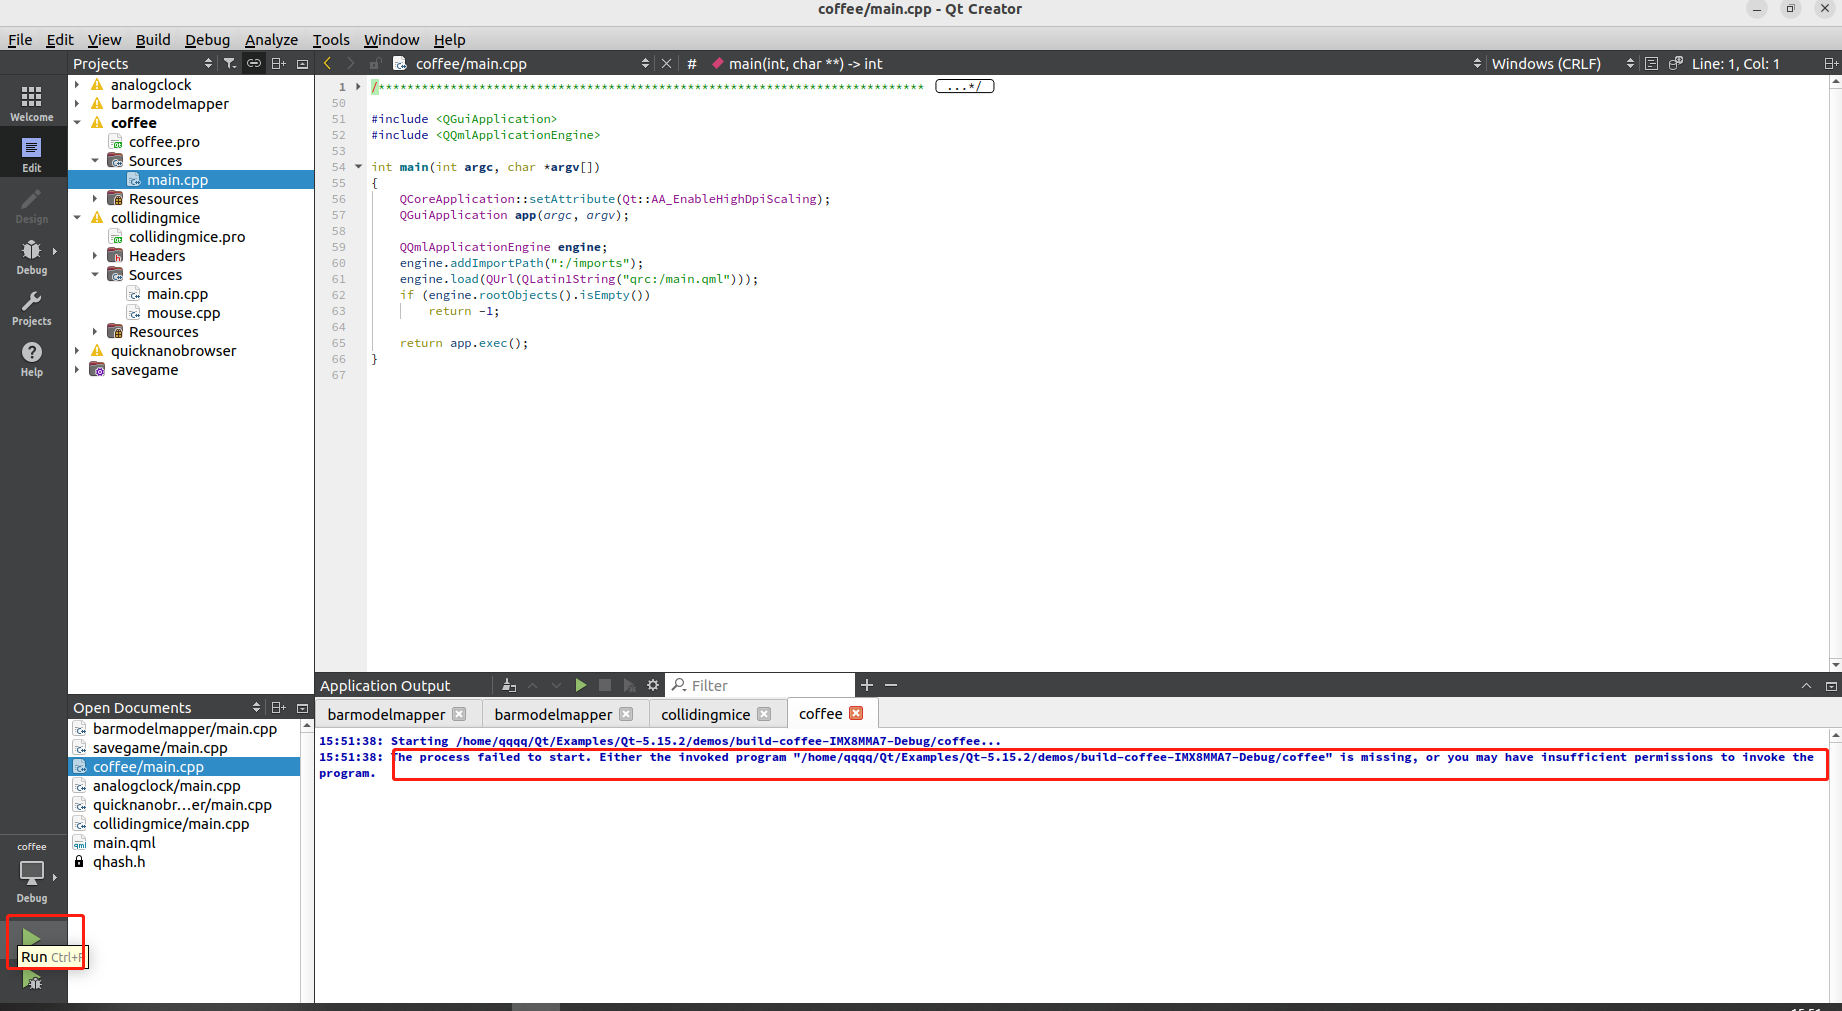The height and width of the screenshot is (1011, 1842).
Task: Clear the Application Output pane
Action: tap(509, 685)
